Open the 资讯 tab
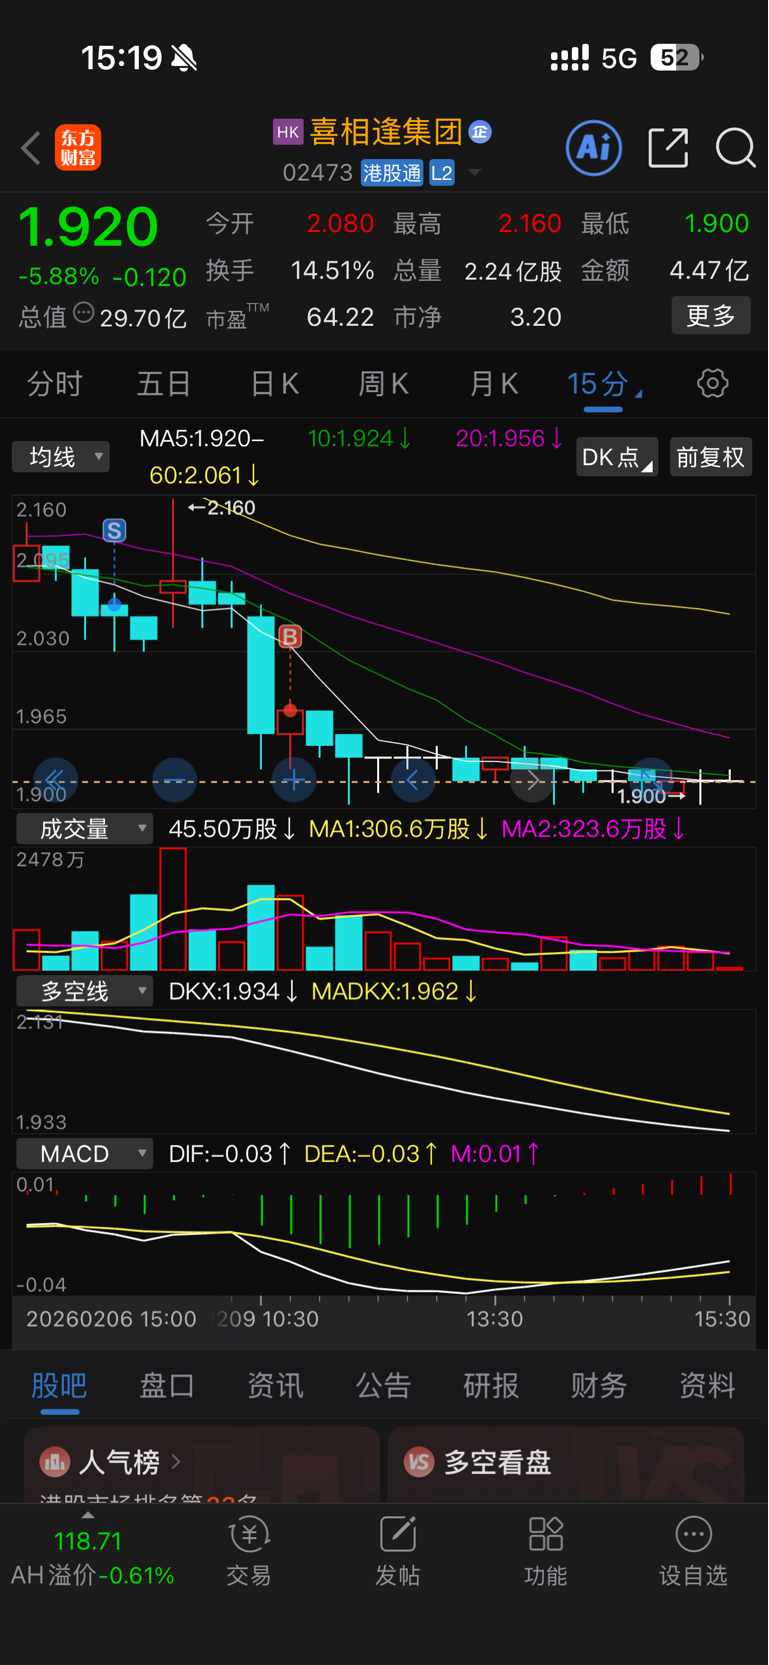The height and width of the screenshot is (1665, 769). click(275, 1386)
